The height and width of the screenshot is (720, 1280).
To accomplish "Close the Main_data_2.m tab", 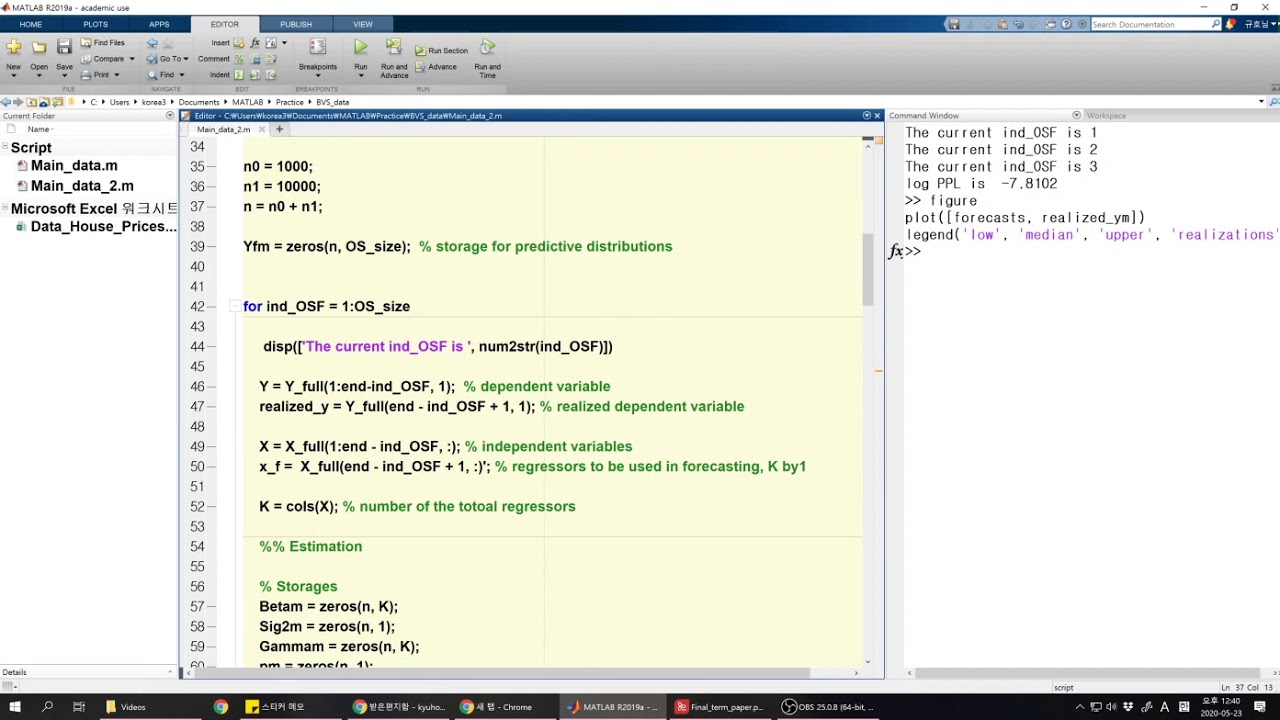I will pyautogui.click(x=262, y=129).
